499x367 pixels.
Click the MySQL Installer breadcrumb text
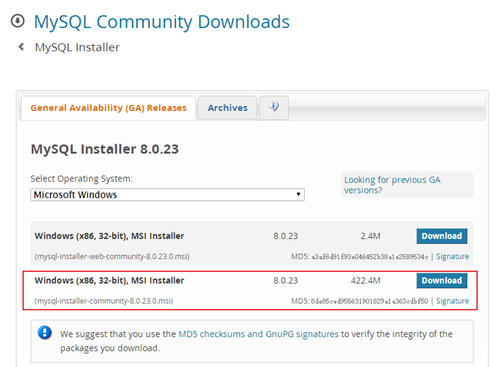pyautogui.click(x=77, y=47)
